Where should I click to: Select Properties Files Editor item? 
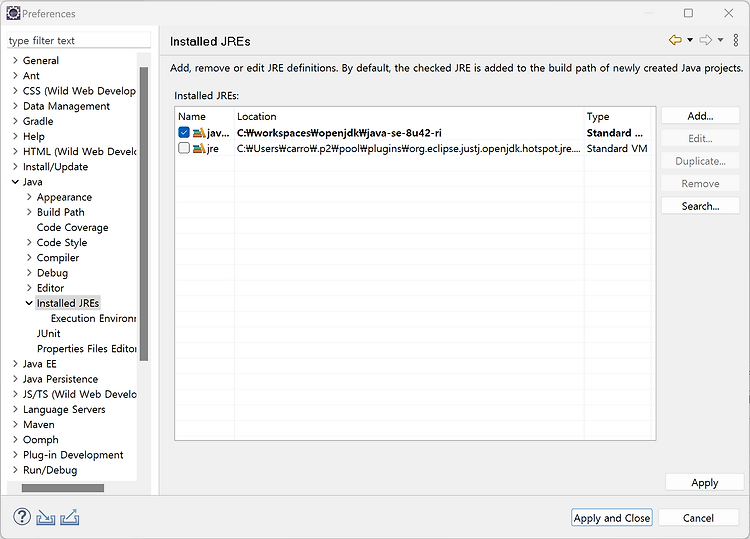[87, 348]
